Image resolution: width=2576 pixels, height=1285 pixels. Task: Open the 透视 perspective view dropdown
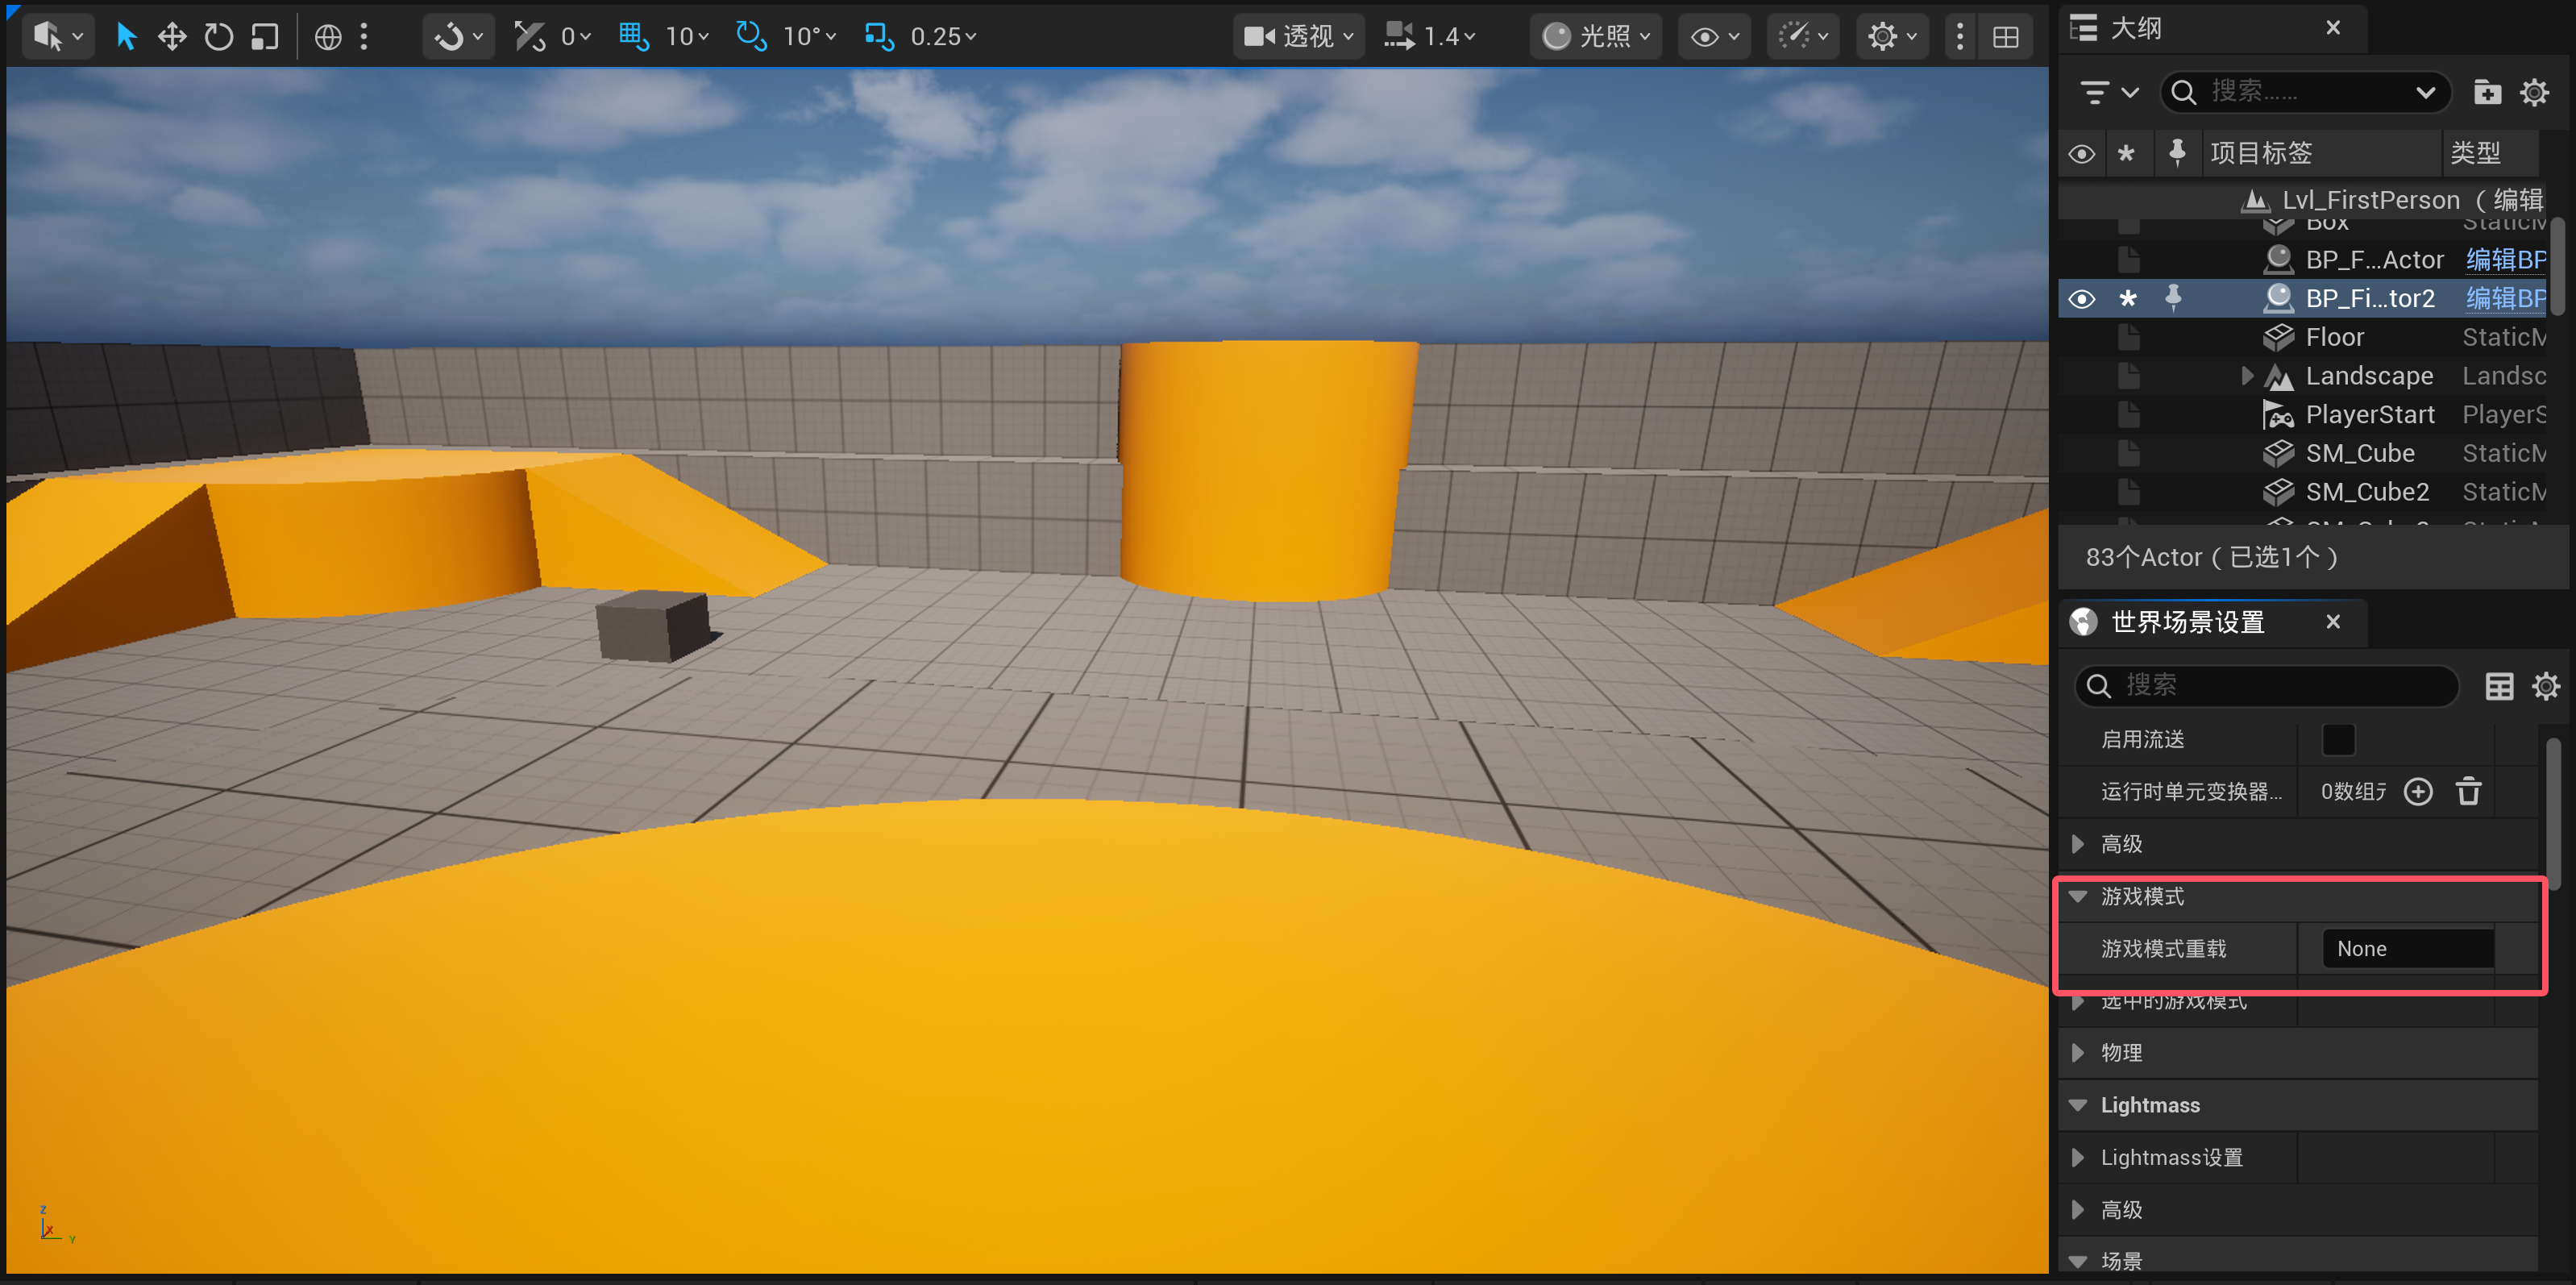(1298, 37)
